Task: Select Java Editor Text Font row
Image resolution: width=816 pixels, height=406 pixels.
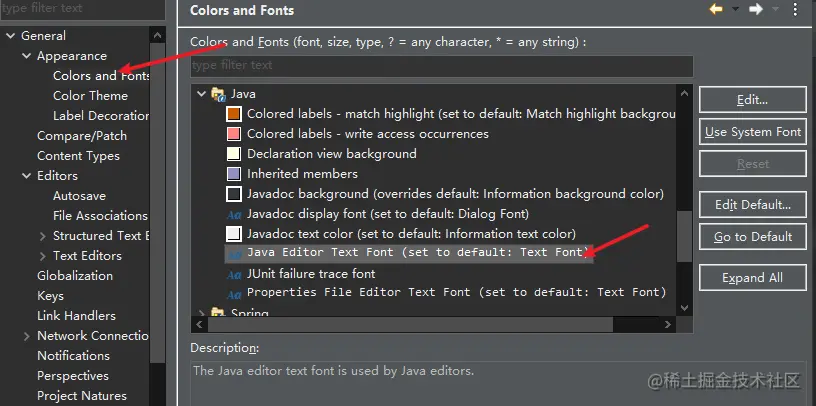Action: pyautogui.click(x=409, y=253)
